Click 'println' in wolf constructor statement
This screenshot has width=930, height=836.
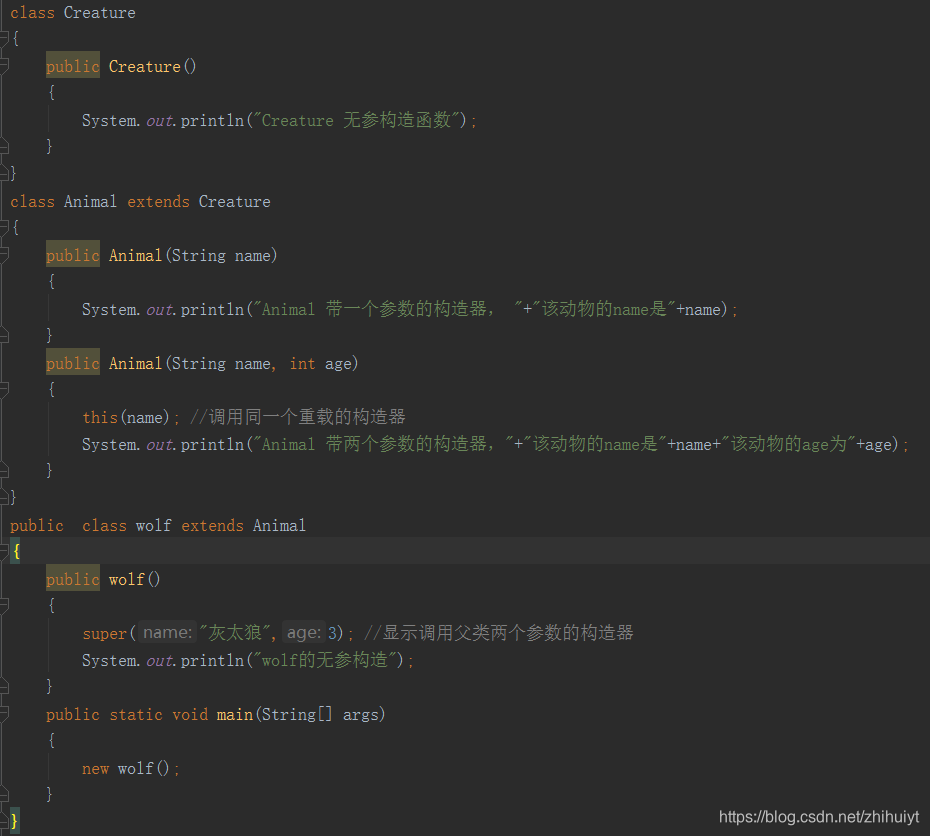[212, 660]
